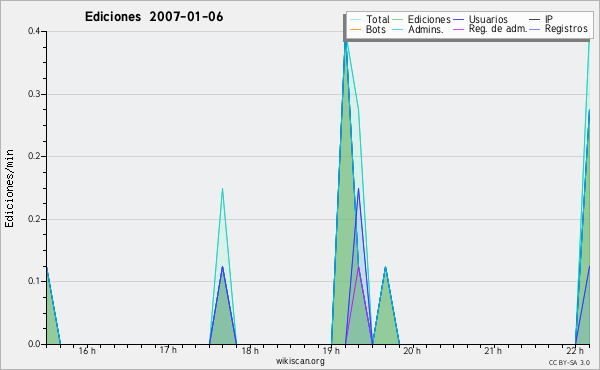The height and width of the screenshot is (370, 600).
Task: Click the Ediciones/min y-axis label
Action: (9, 188)
